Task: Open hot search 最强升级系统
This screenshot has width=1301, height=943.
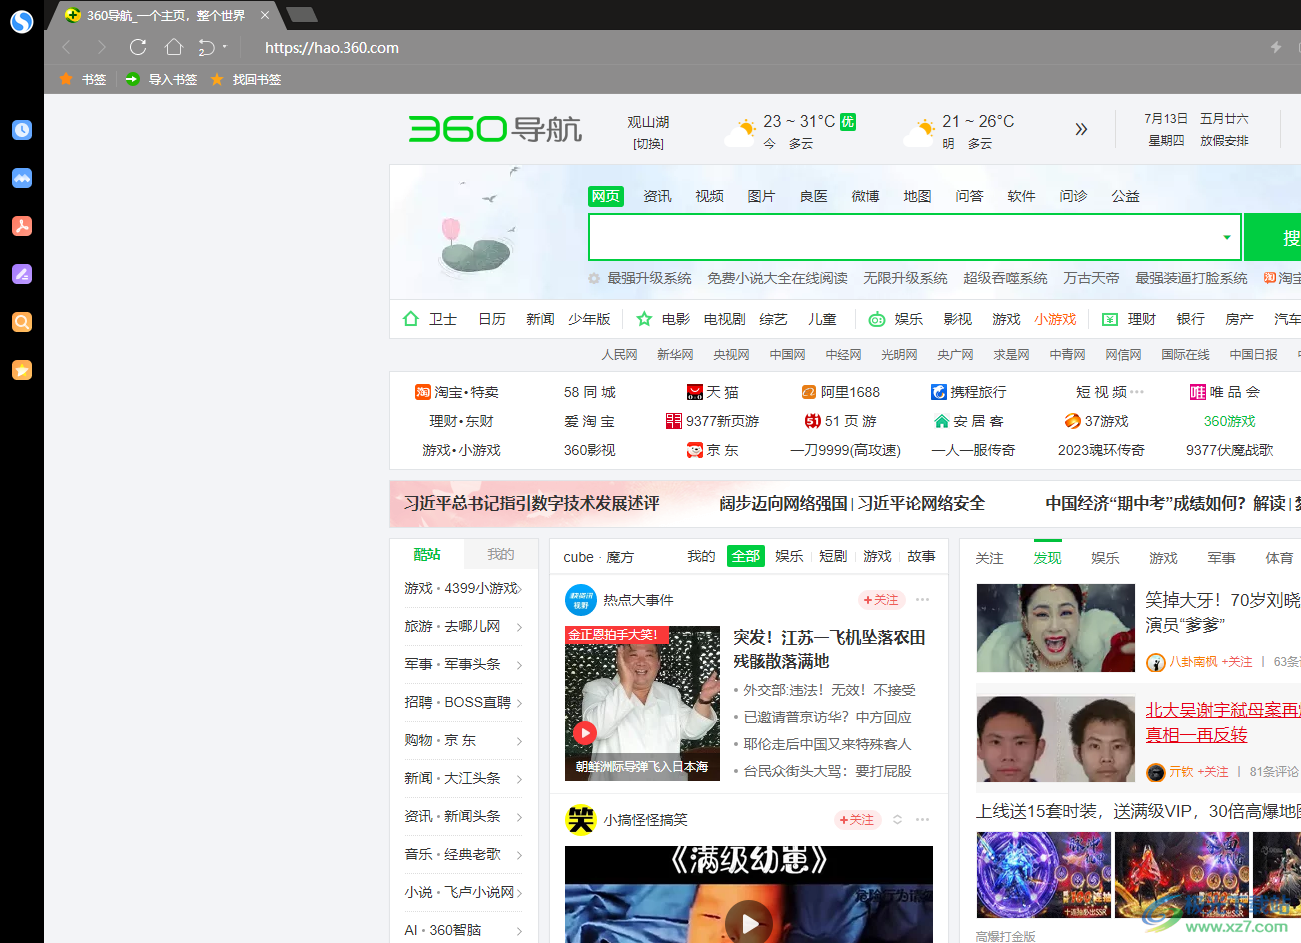Action: point(649,278)
